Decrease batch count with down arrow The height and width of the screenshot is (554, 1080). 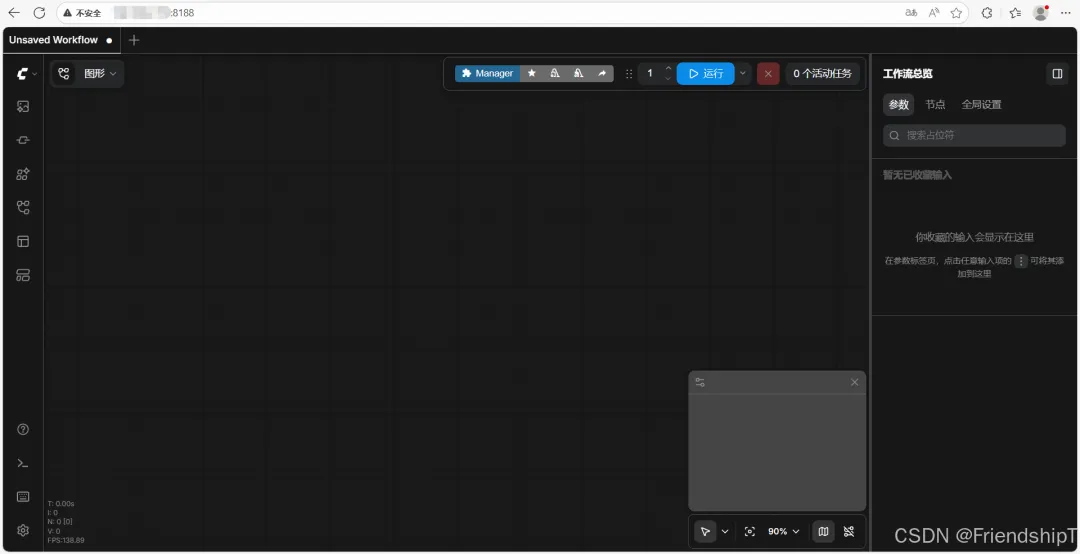coord(668,79)
